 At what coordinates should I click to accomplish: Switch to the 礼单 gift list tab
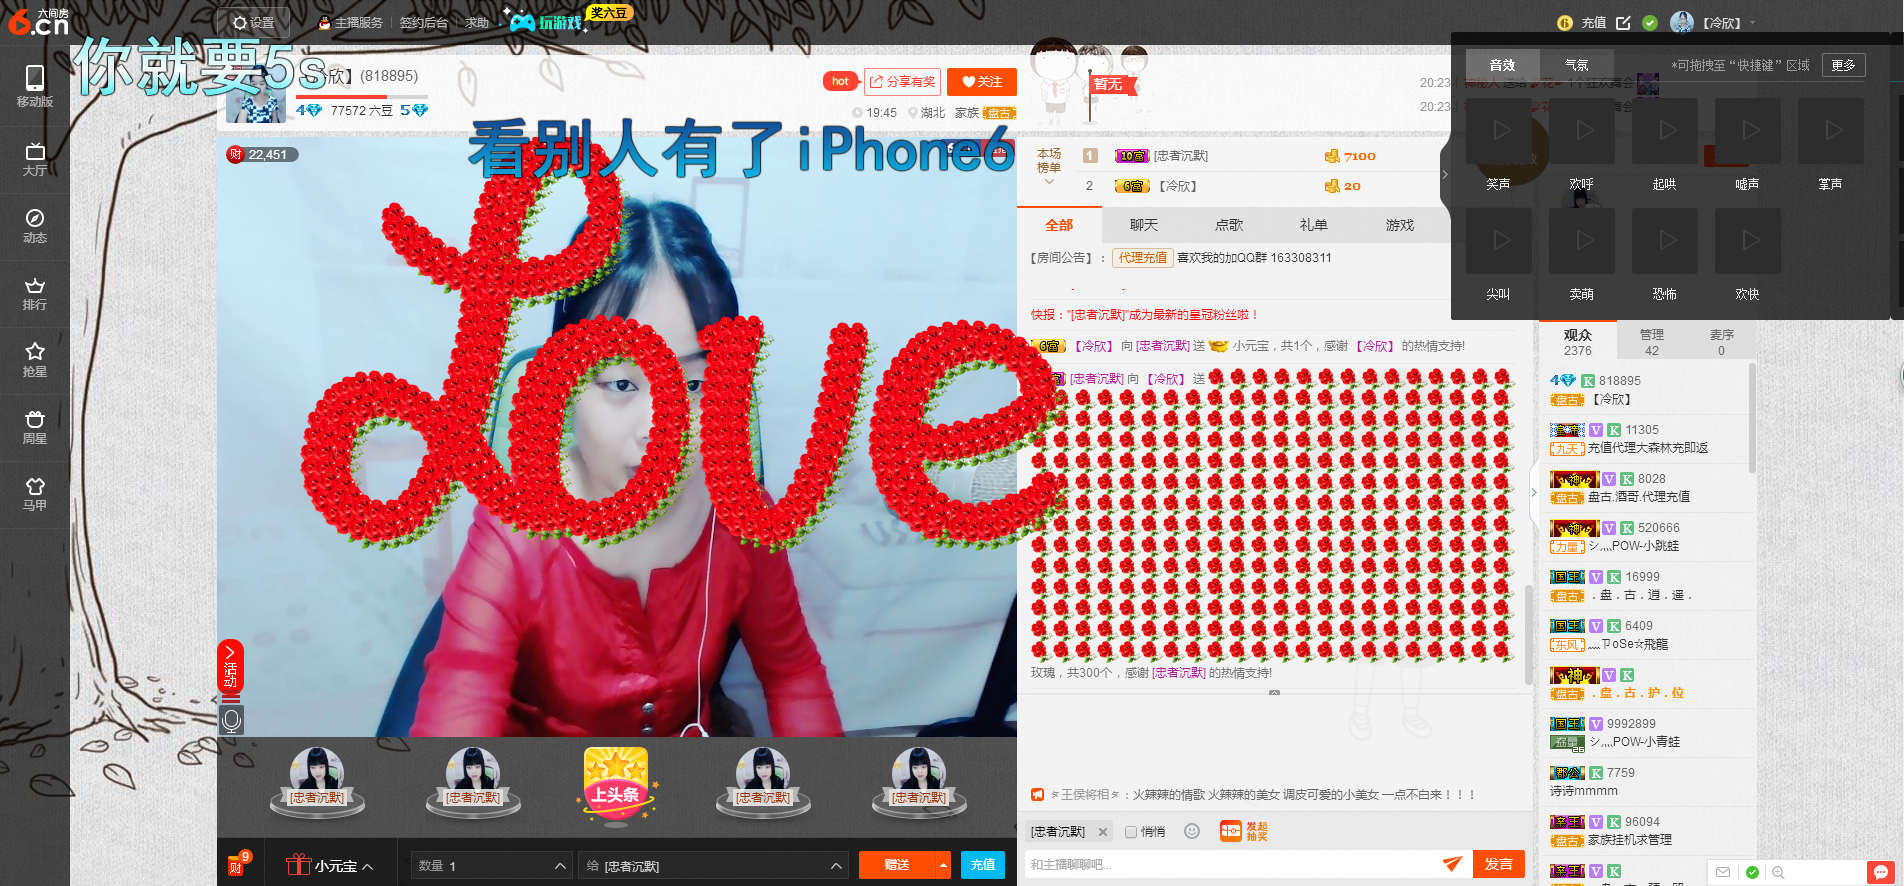pos(1314,225)
